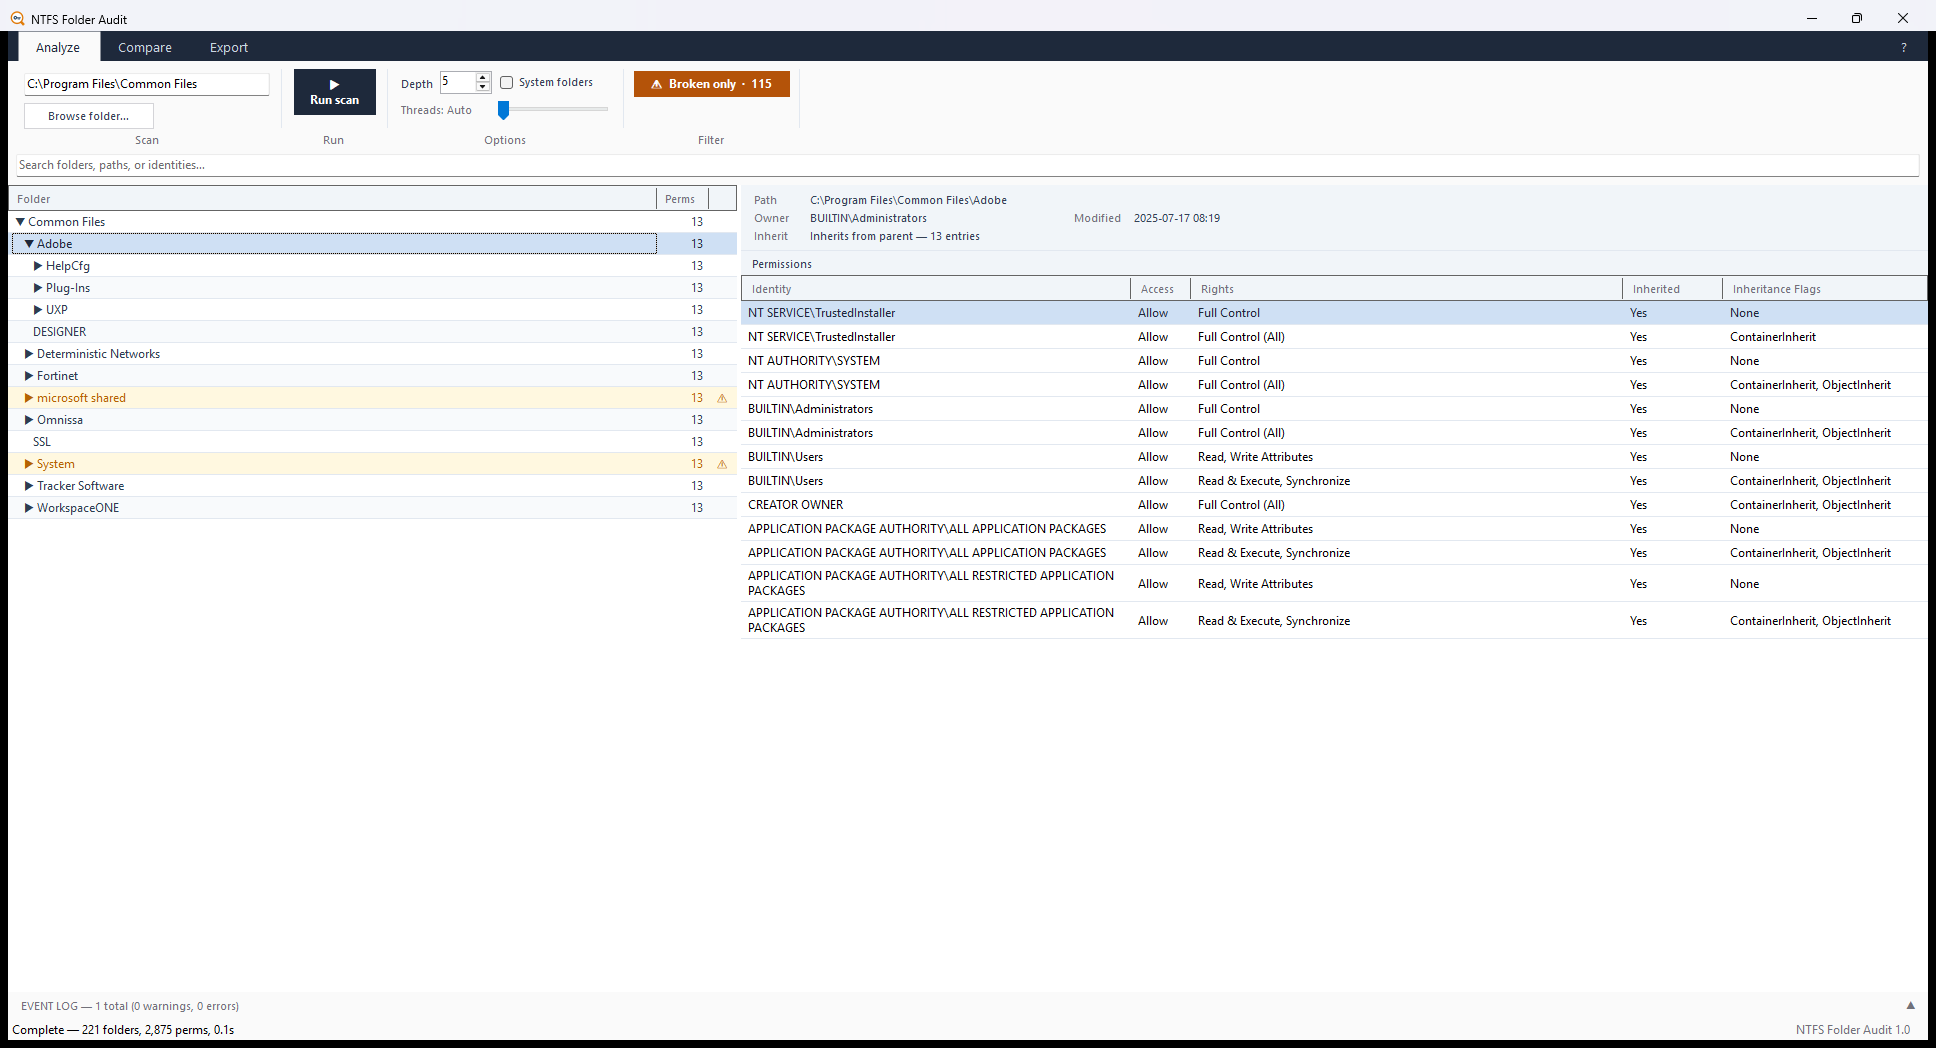
Task: Expand the UXP folder
Action: pyautogui.click(x=38, y=310)
